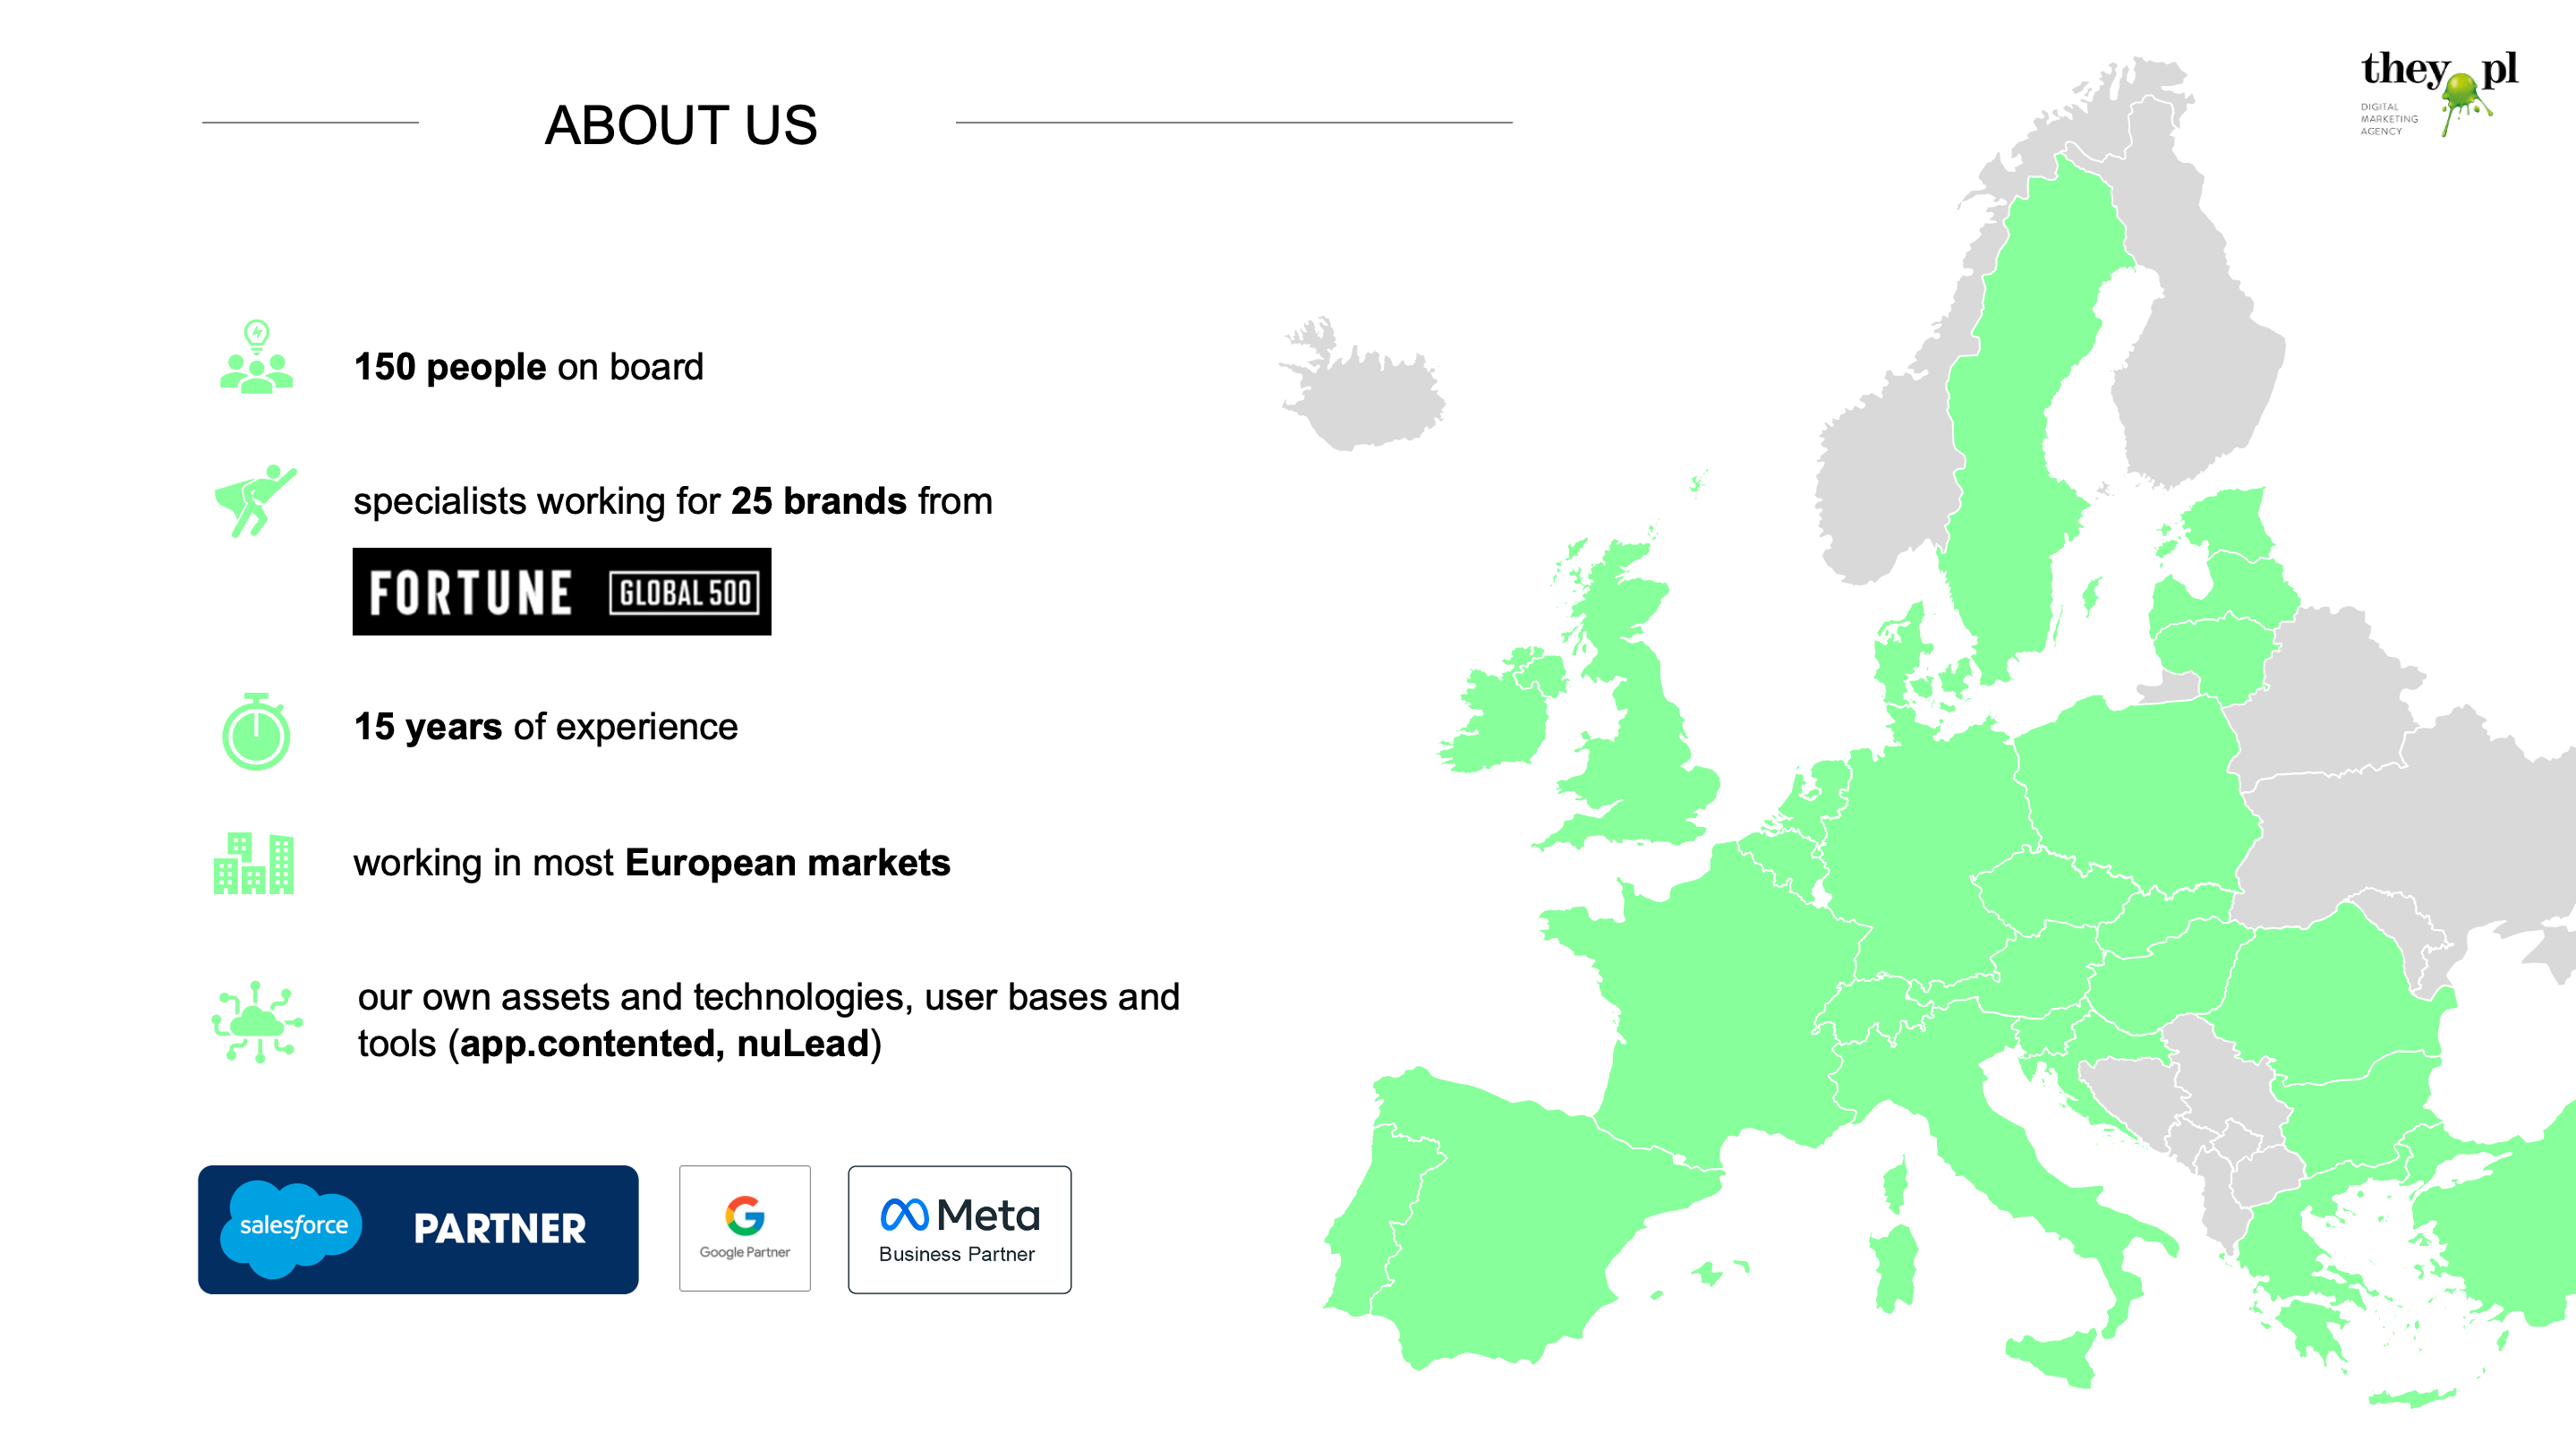This screenshot has height=1450, width=2576.
Task: Click the '15 years of experience' text
Action: (x=546, y=727)
